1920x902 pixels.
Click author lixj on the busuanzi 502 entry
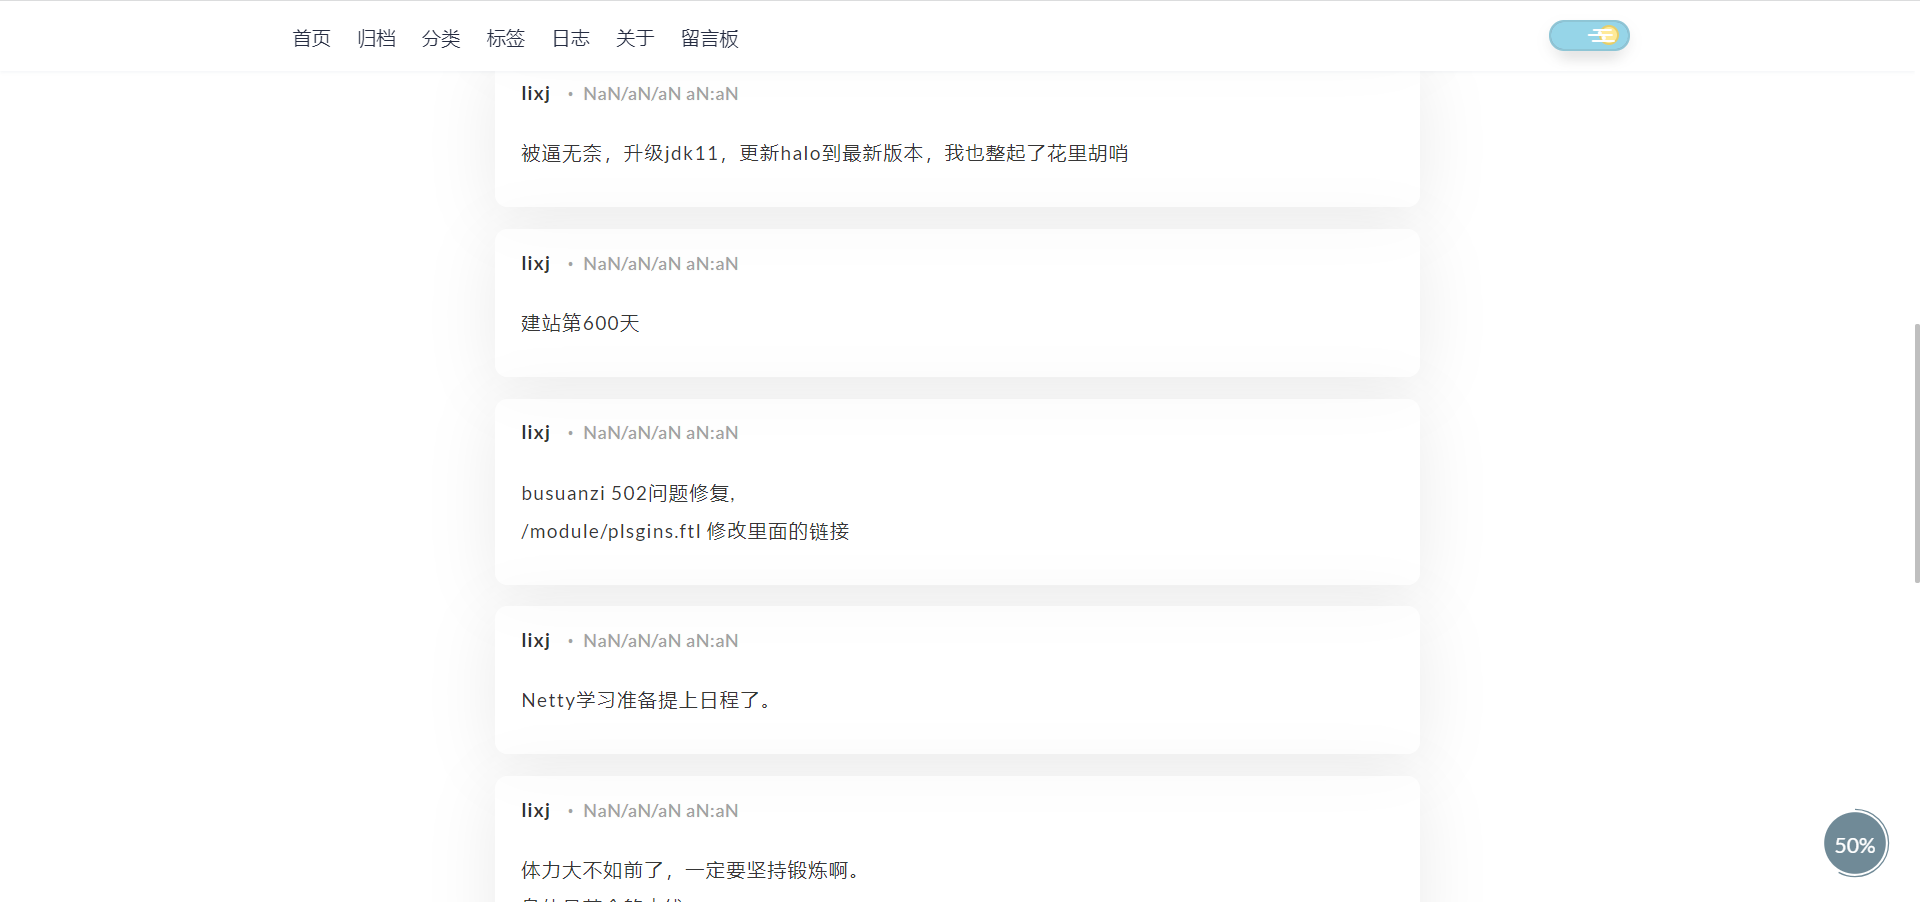point(535,433)
